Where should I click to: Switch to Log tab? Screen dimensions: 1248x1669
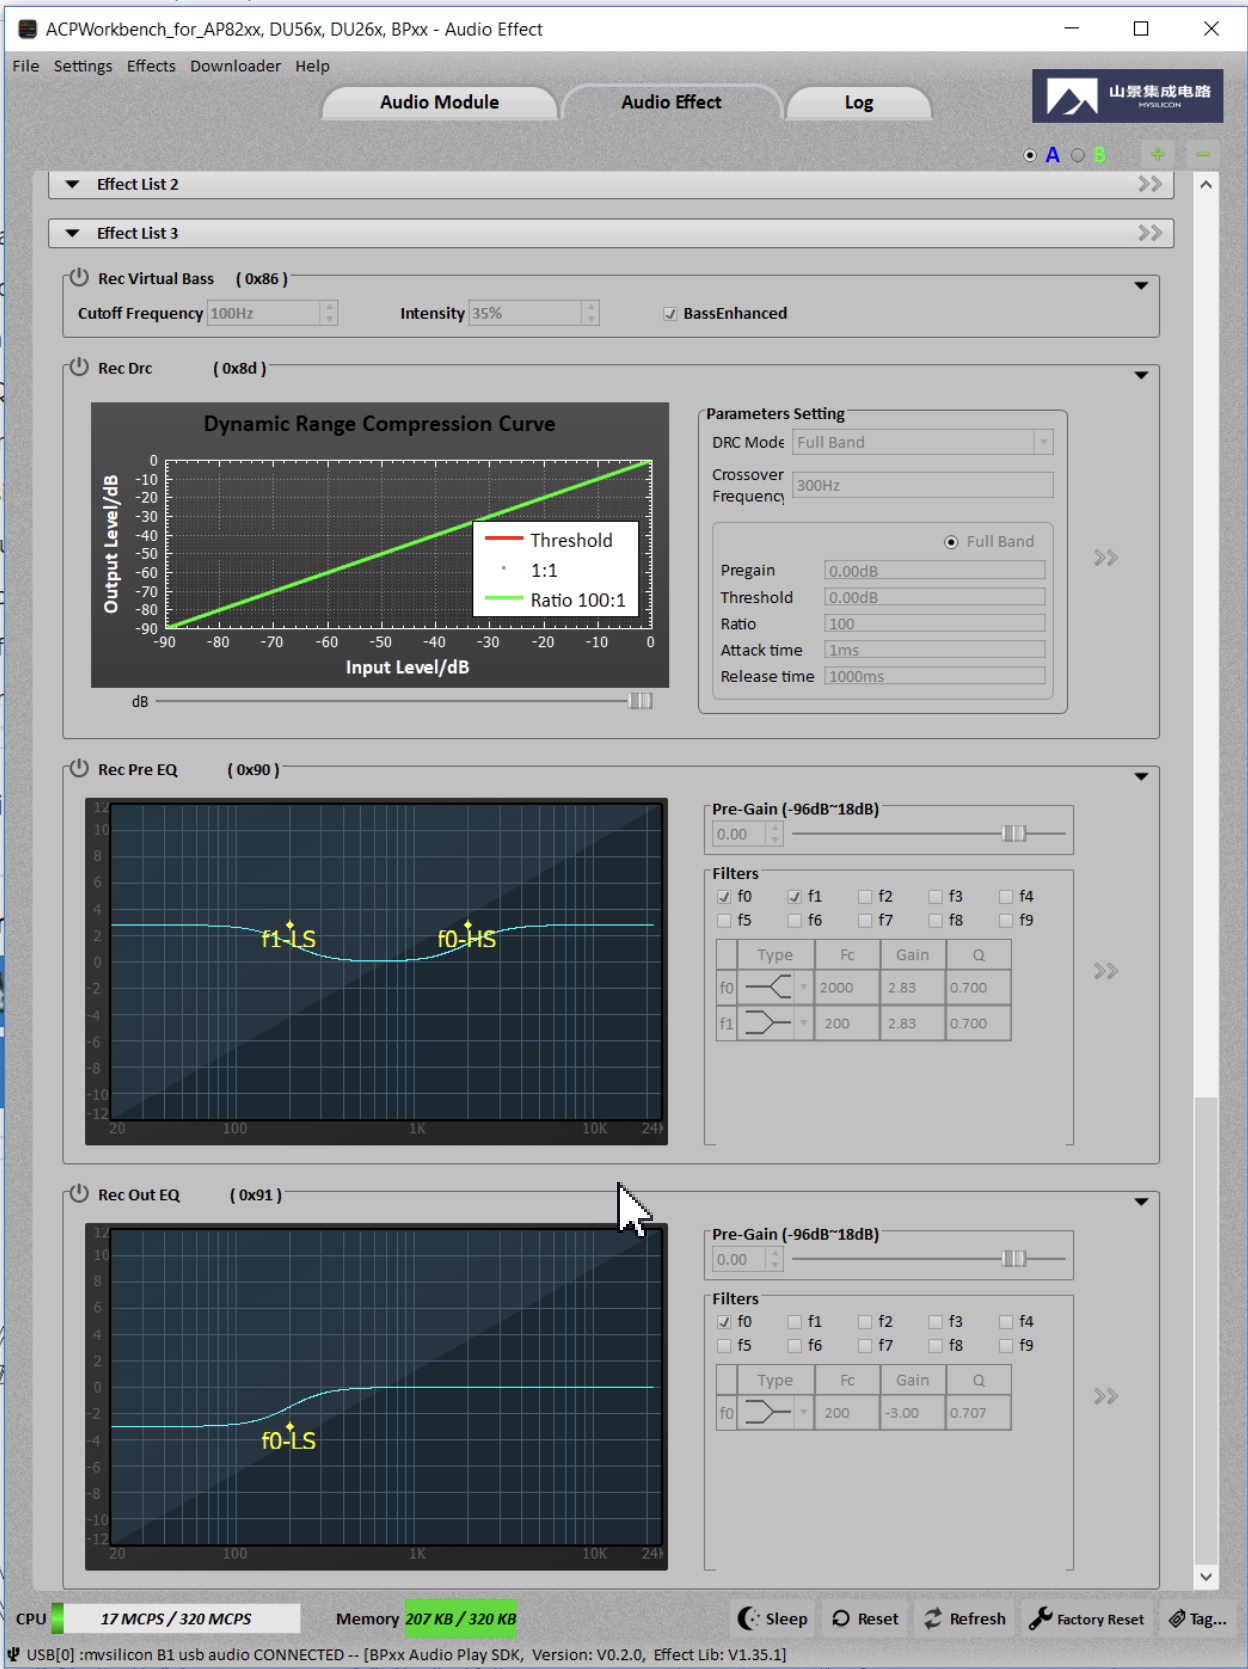click(859, 102)
